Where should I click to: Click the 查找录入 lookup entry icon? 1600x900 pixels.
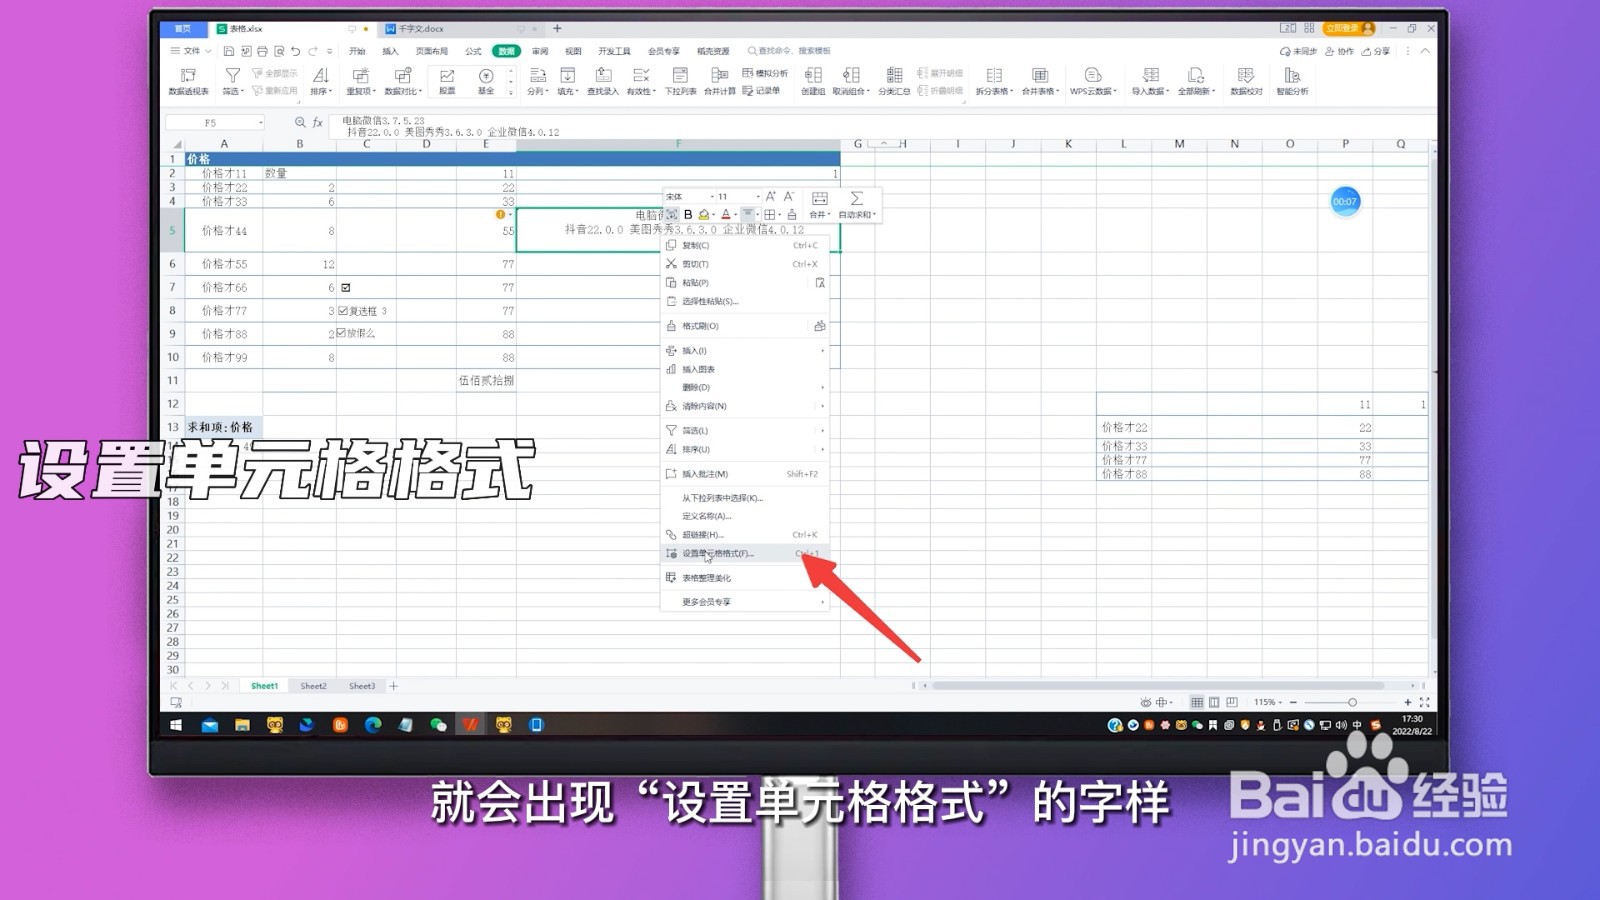[x=603, y=81]
